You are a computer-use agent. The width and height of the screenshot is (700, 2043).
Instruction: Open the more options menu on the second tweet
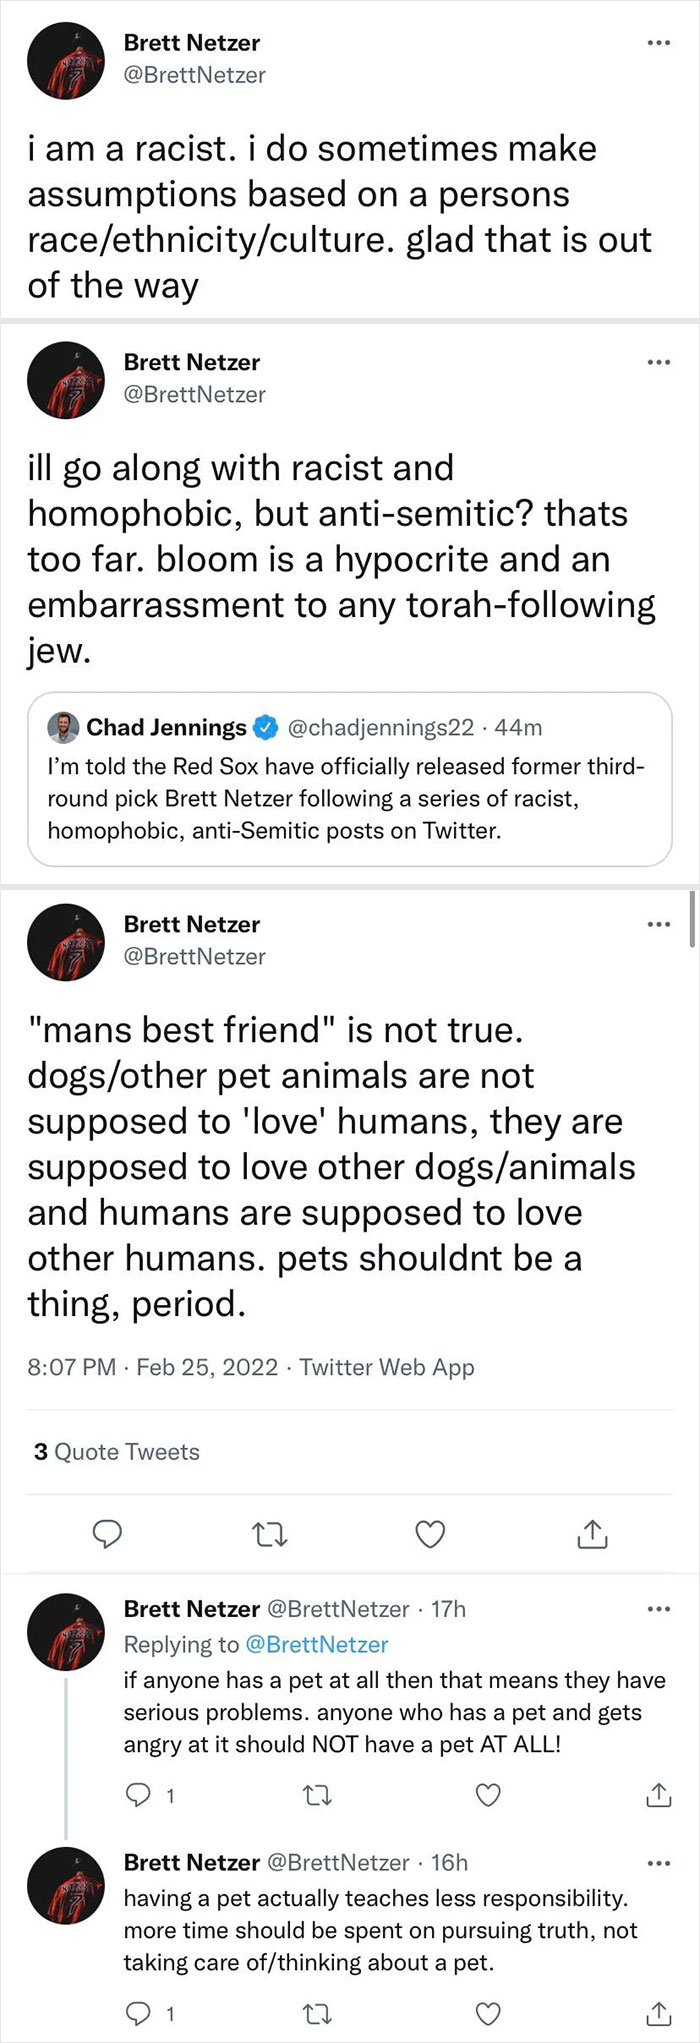[x=658, y=362]
